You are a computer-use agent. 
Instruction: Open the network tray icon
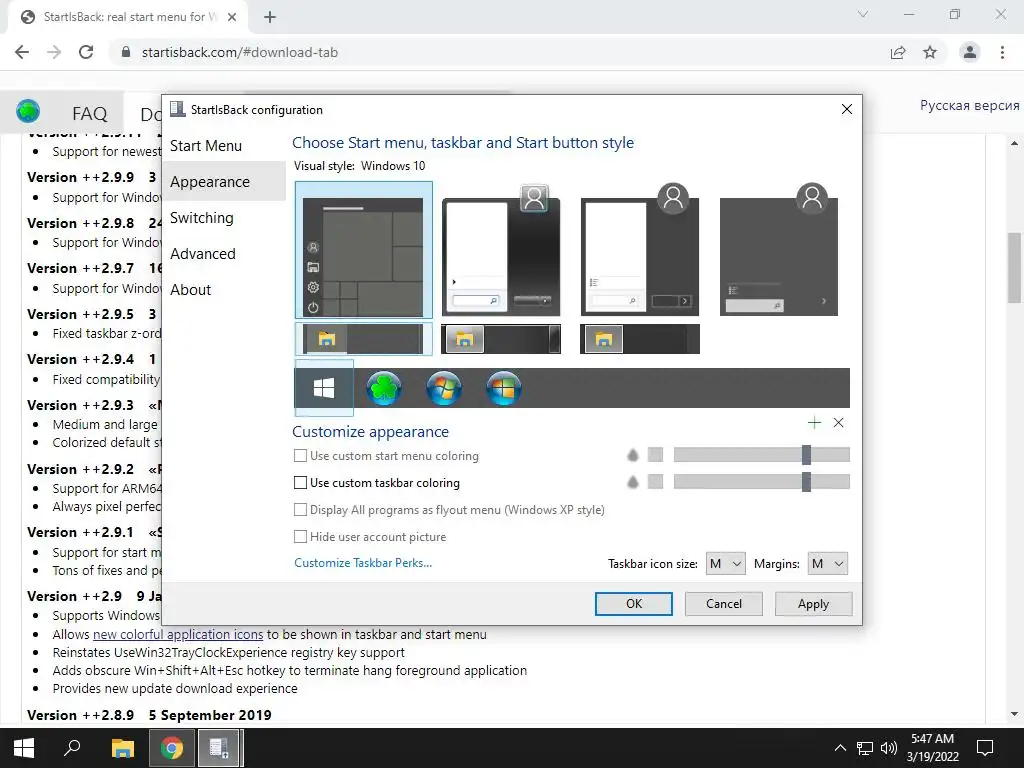tap(865, 748)
